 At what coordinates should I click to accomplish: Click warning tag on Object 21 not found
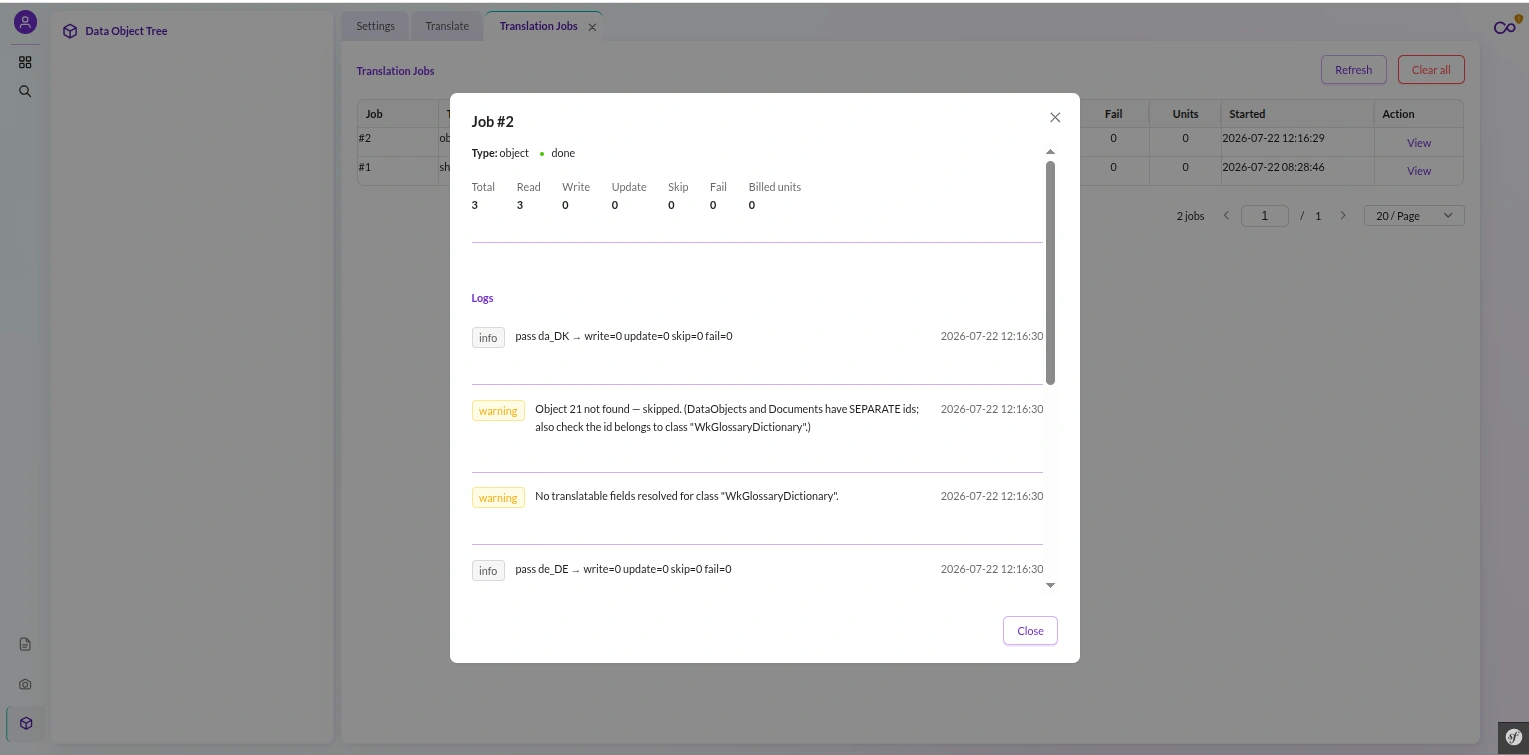point(498,411)
